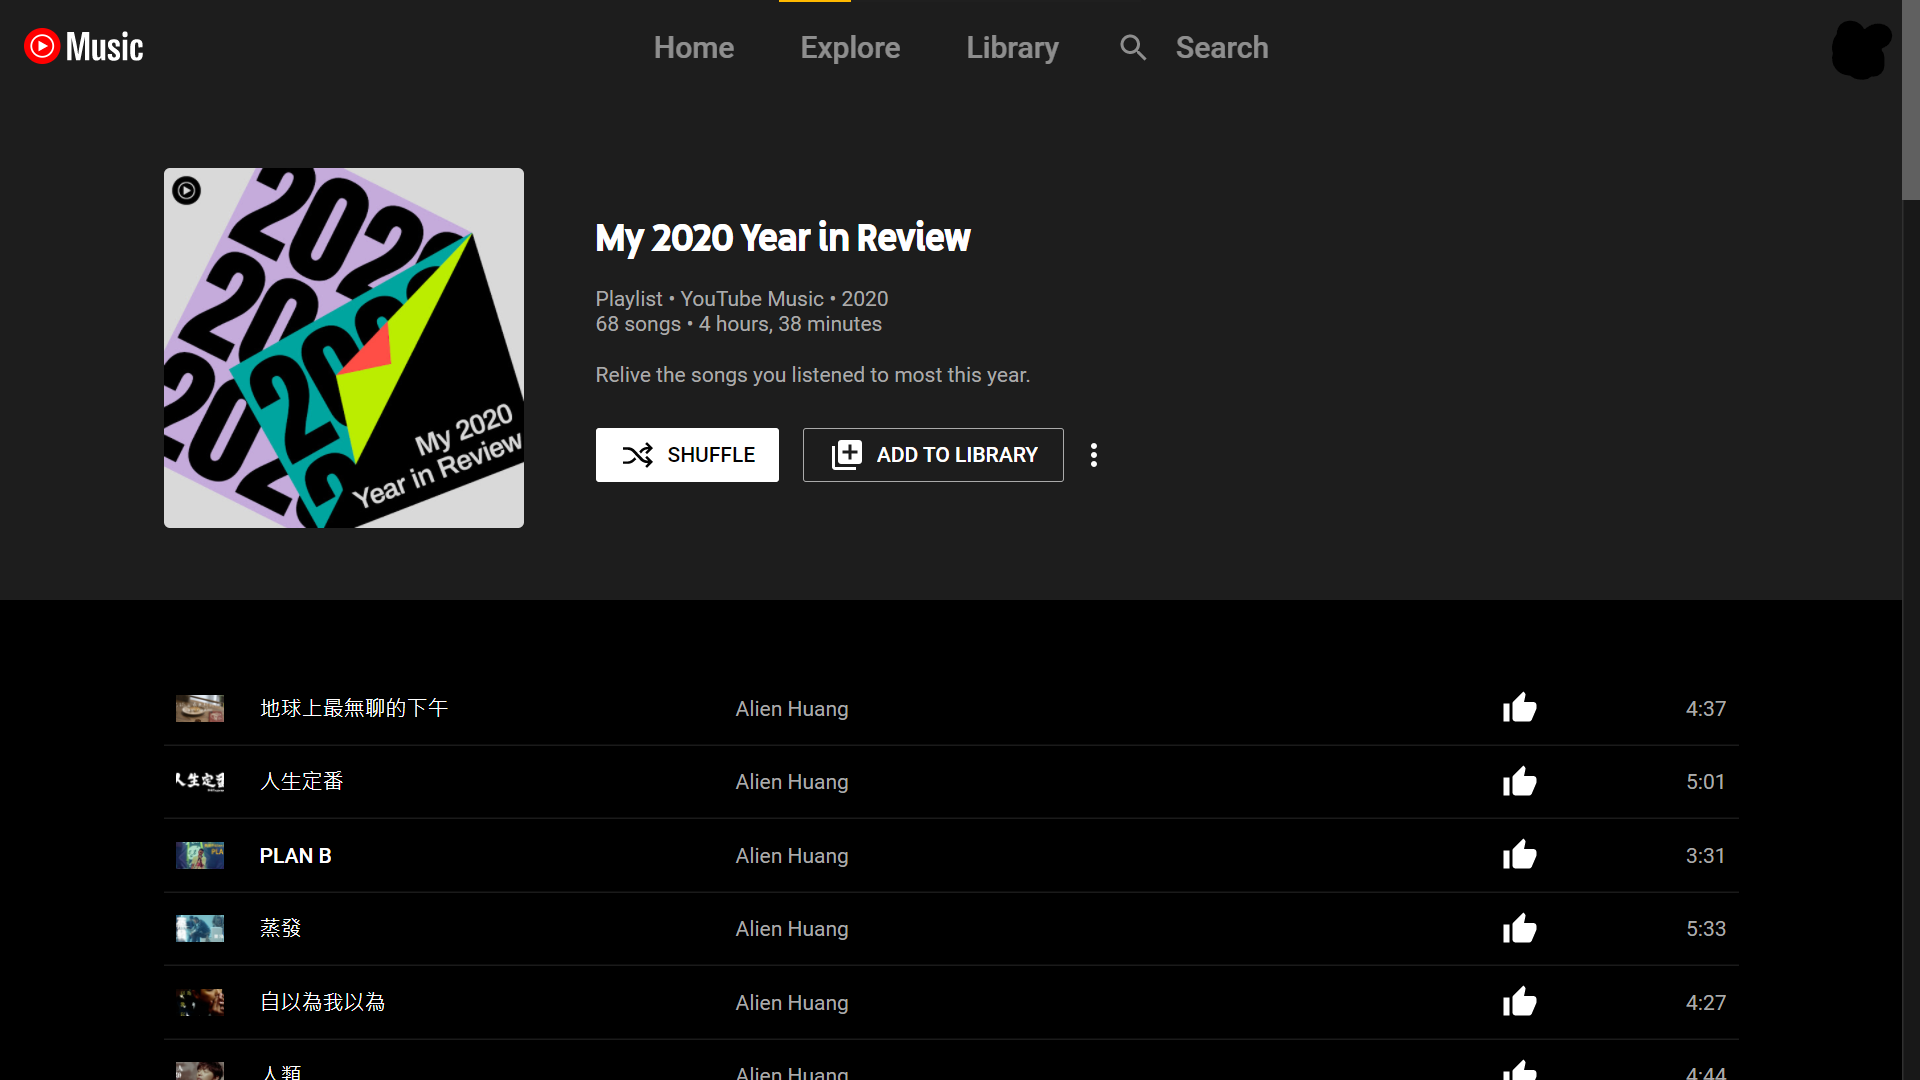Switch to the Explore tab
Viewport: 1920px width, 1080px height.
850,47
